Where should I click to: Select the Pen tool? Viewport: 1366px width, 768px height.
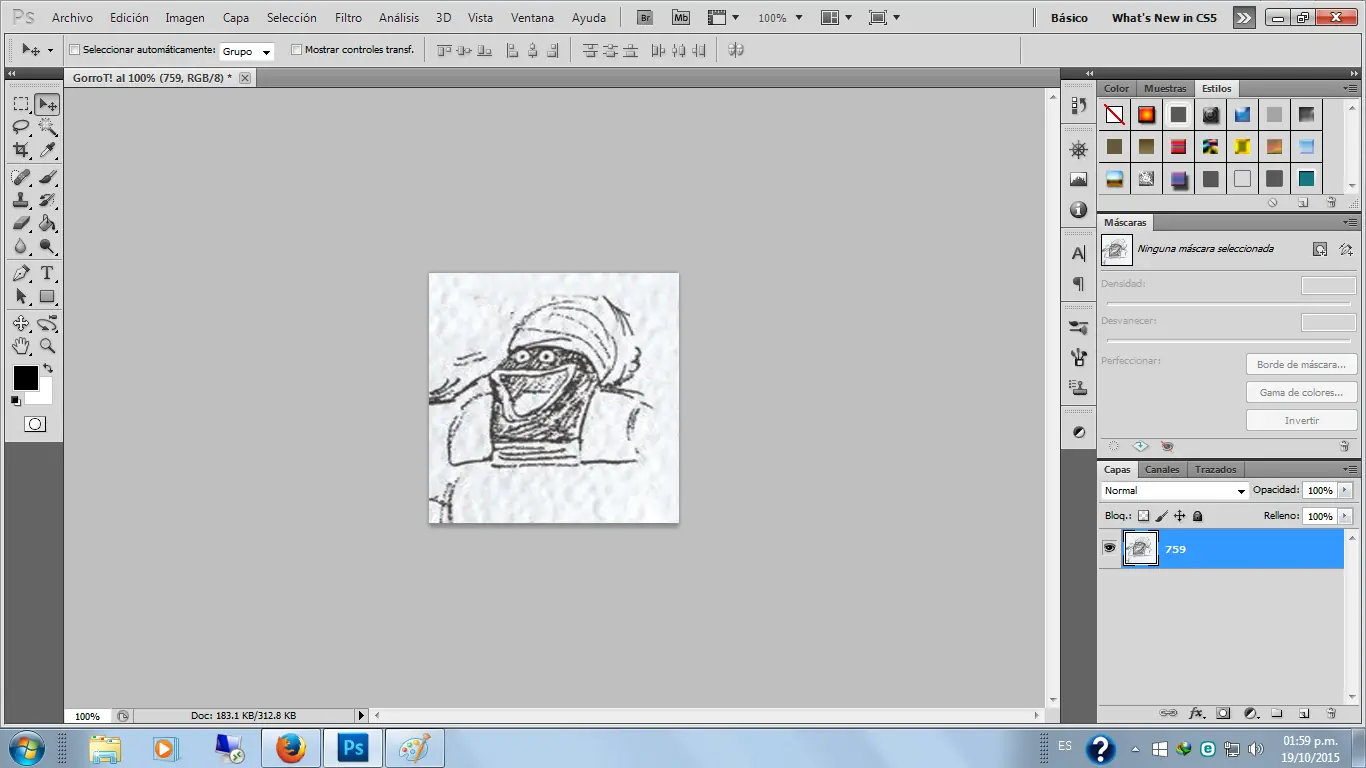coord(21,273)
